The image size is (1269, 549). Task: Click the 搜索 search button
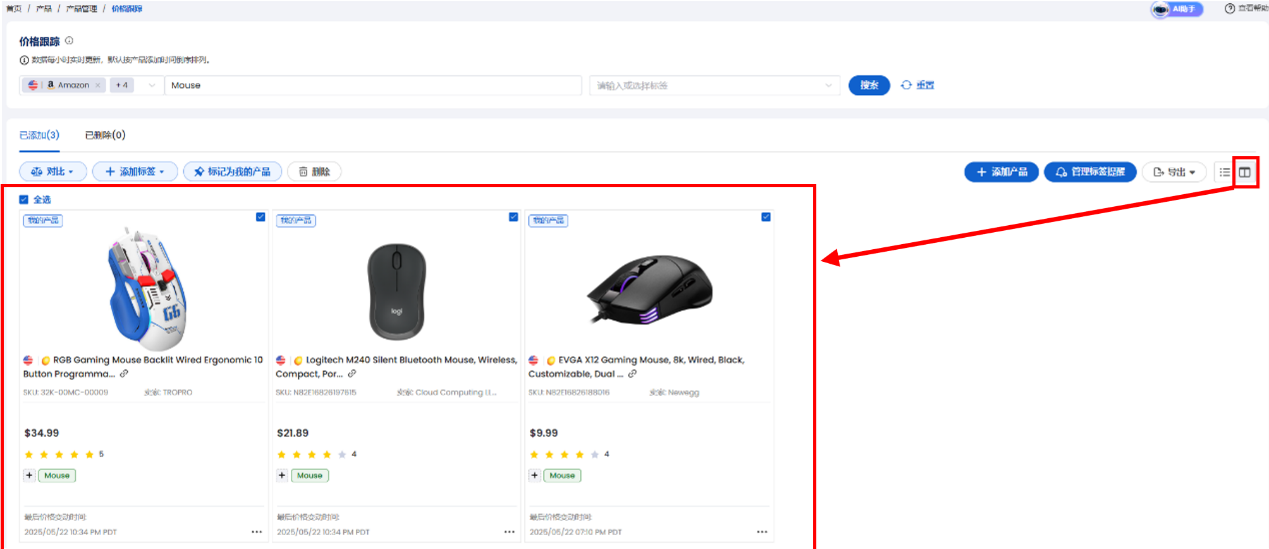(x=869, y=86)
